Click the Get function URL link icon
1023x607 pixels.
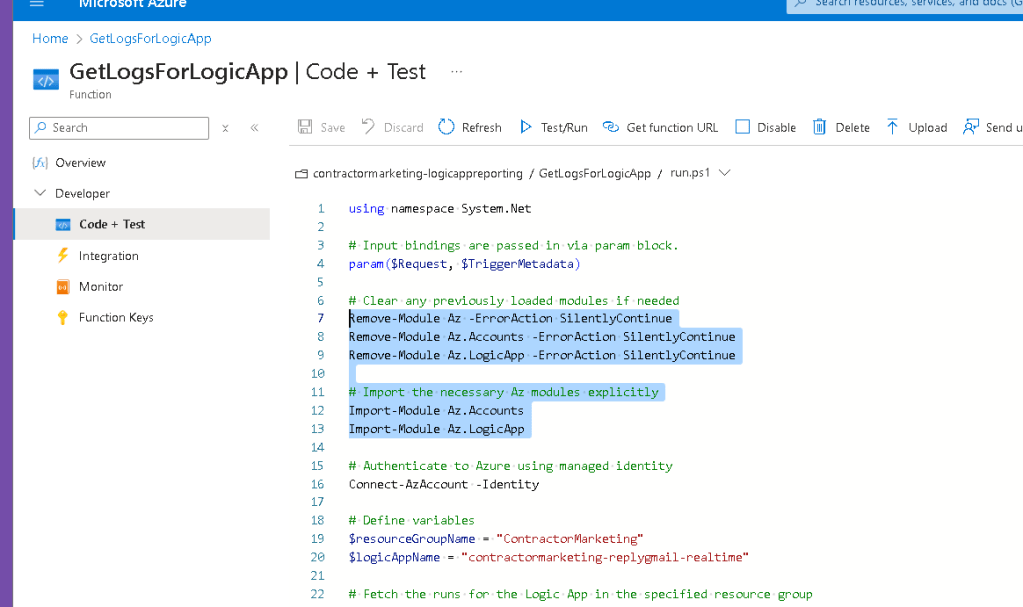611,127
